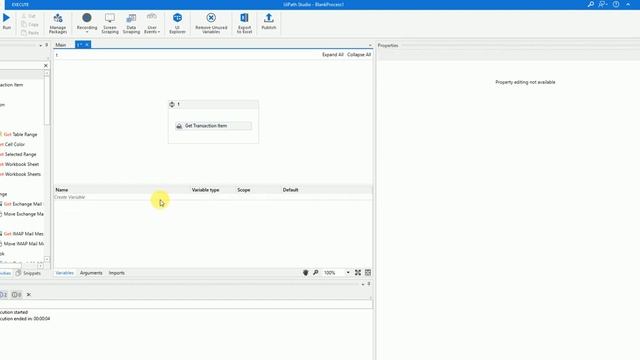Click the Name column header
Screen dimensions: 640x360
click(x=62, y=190)
